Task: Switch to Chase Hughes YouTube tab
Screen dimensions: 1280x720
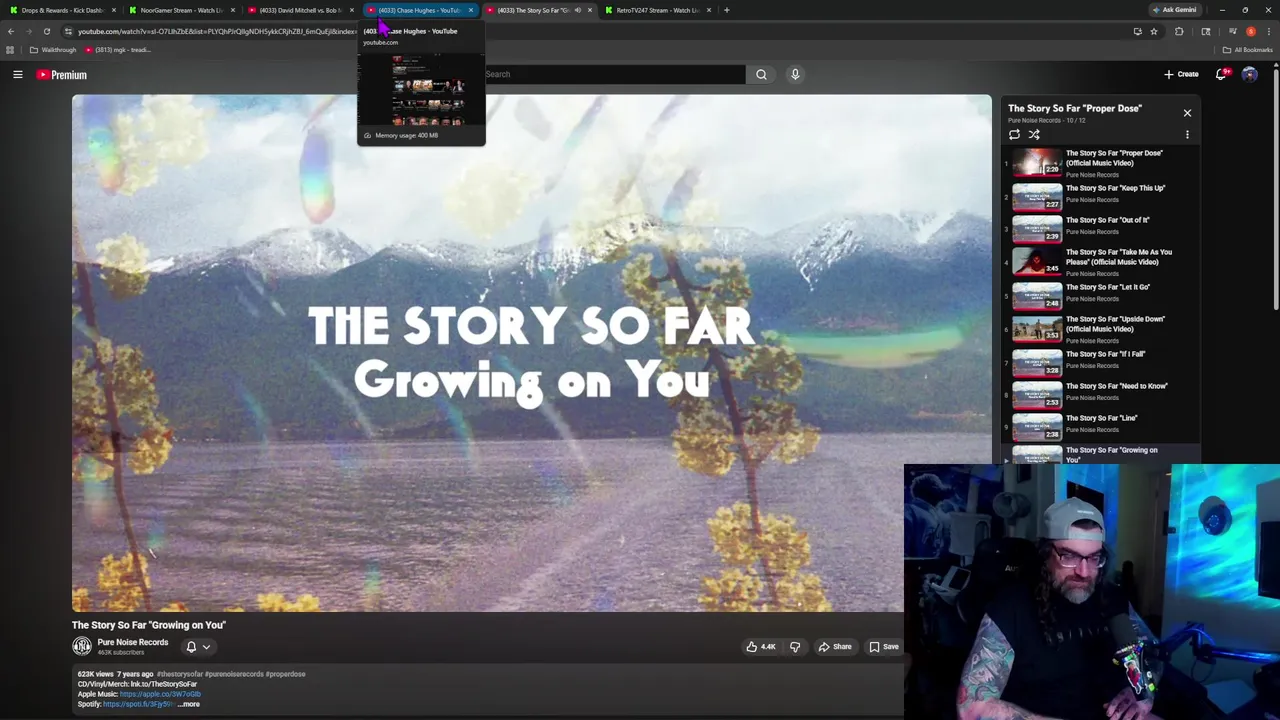Action: click(x=418, y=10)
